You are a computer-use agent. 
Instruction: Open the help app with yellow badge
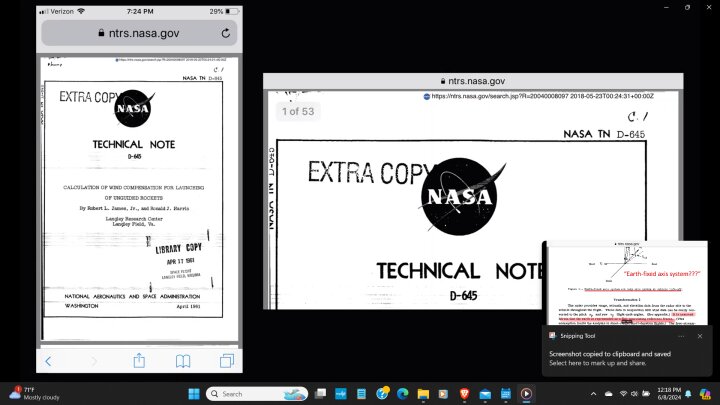coord(382,393)
